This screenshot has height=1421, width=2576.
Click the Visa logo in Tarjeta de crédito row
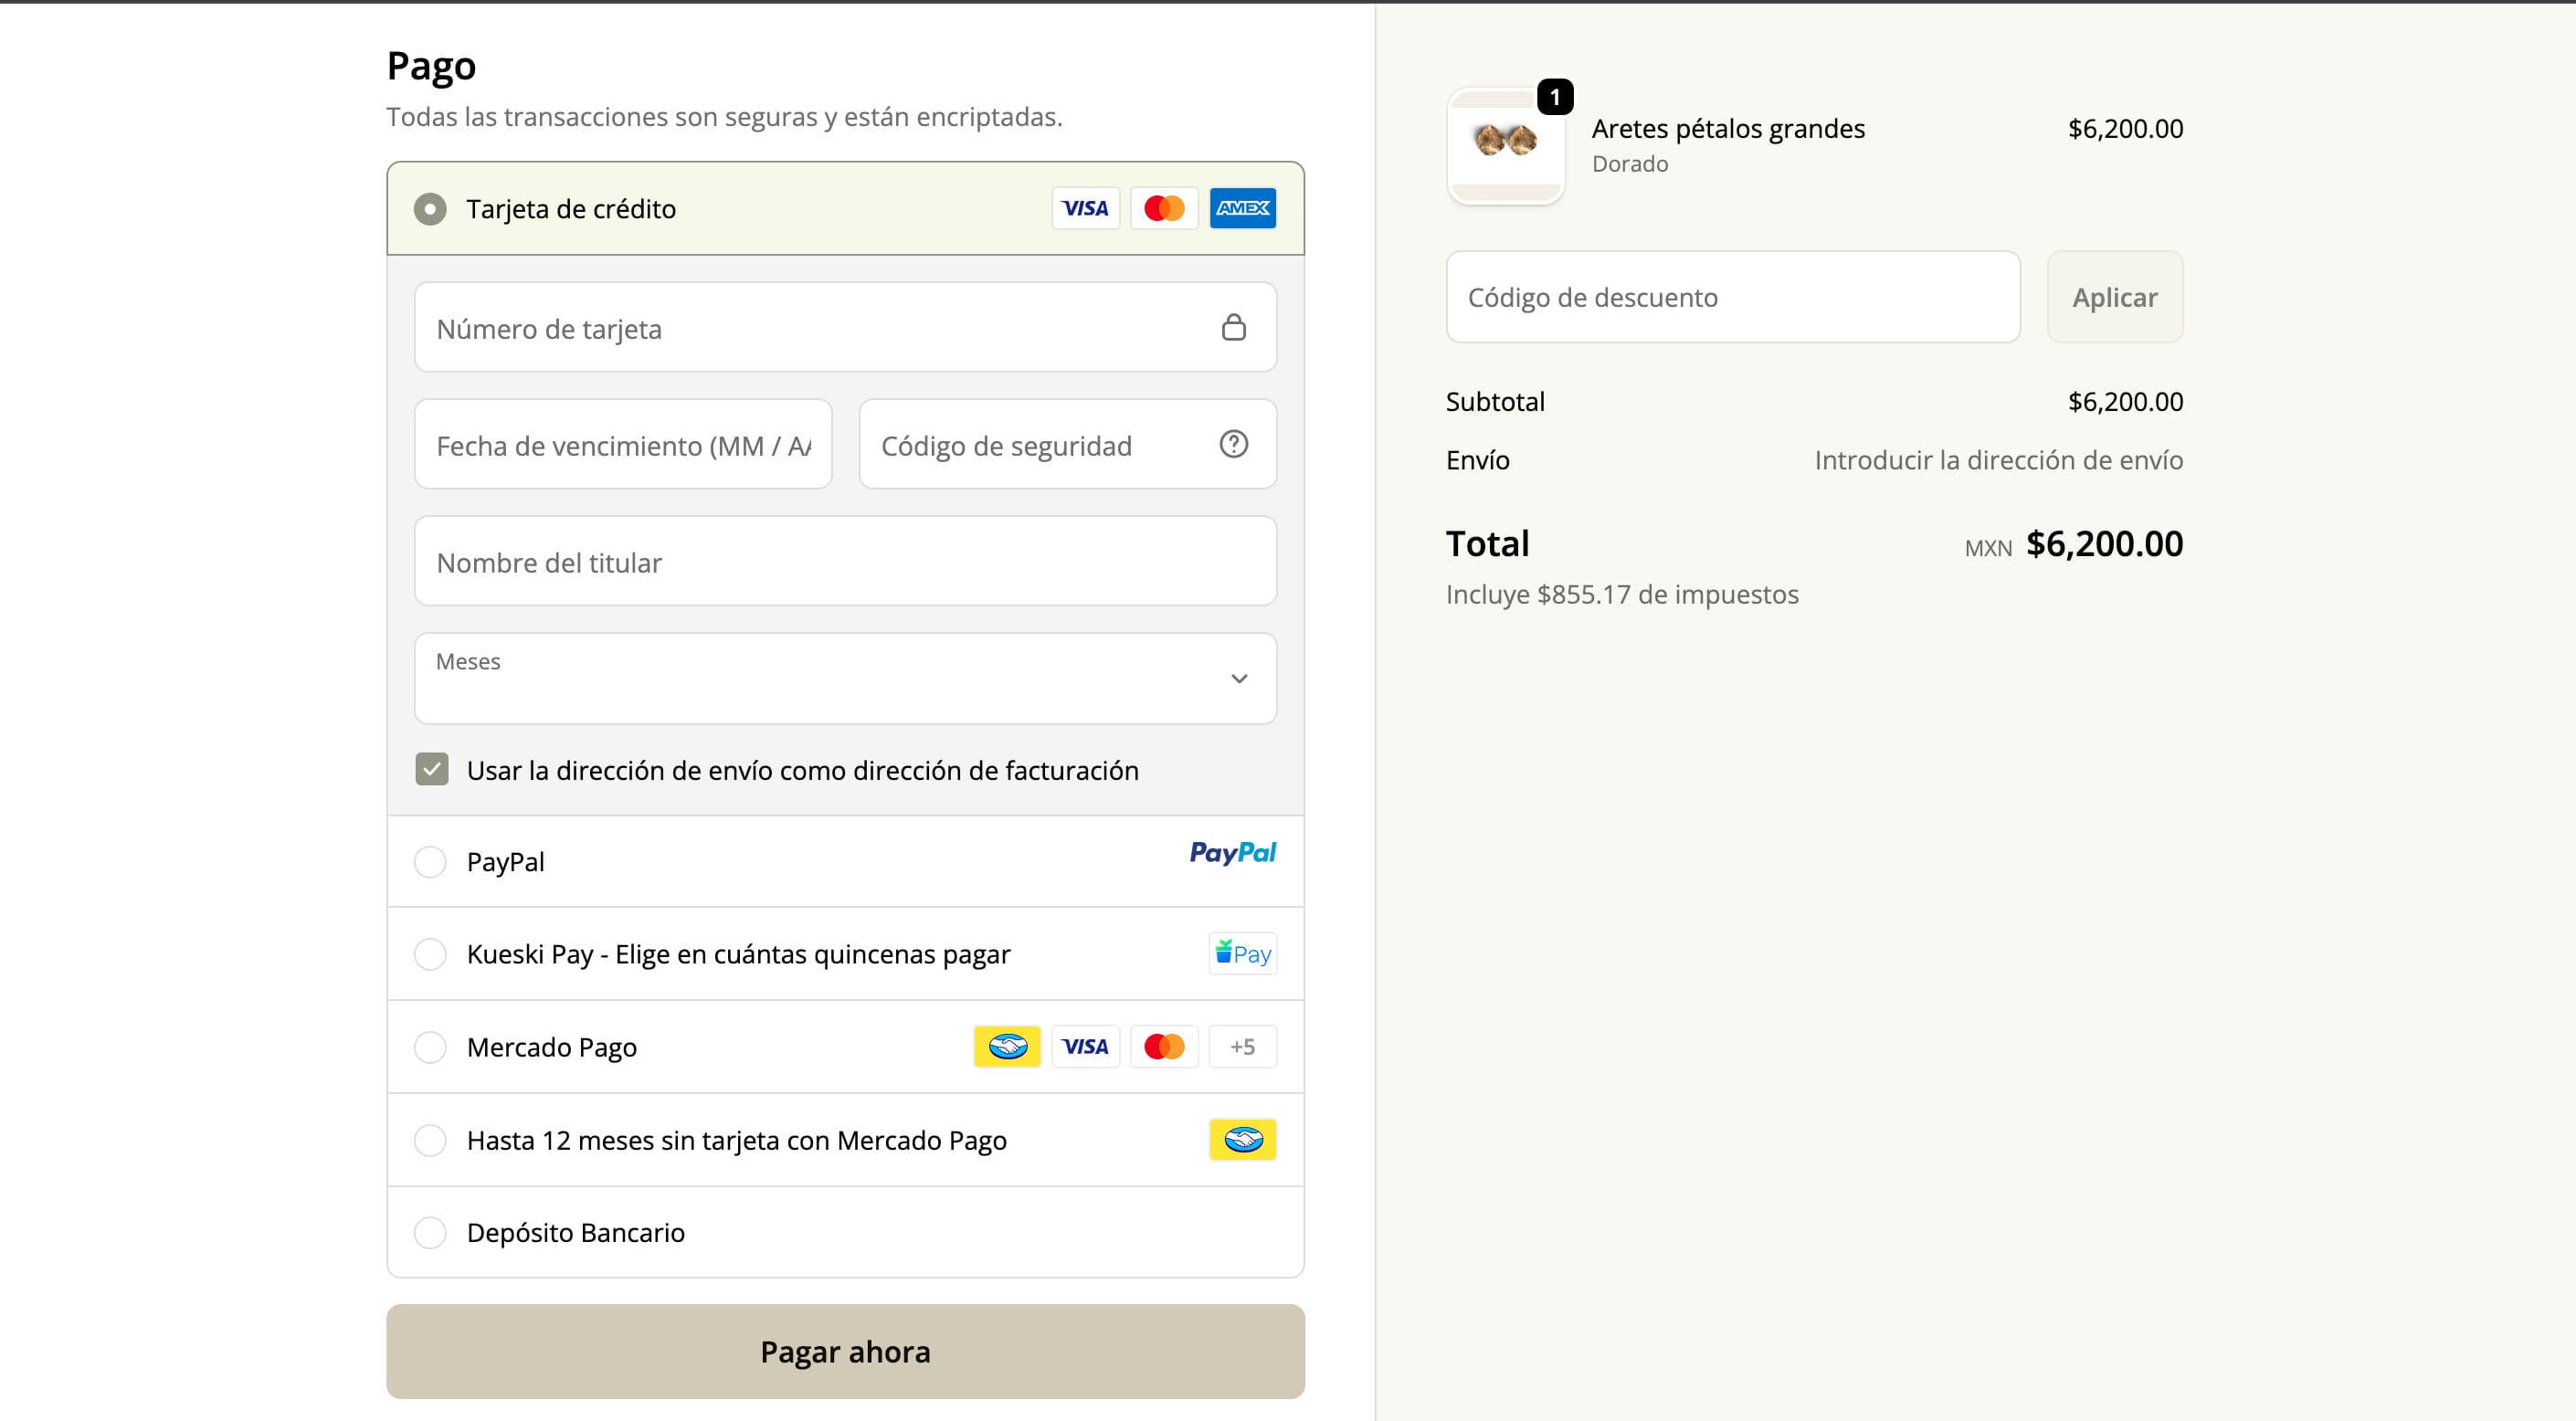[1085, 208]
